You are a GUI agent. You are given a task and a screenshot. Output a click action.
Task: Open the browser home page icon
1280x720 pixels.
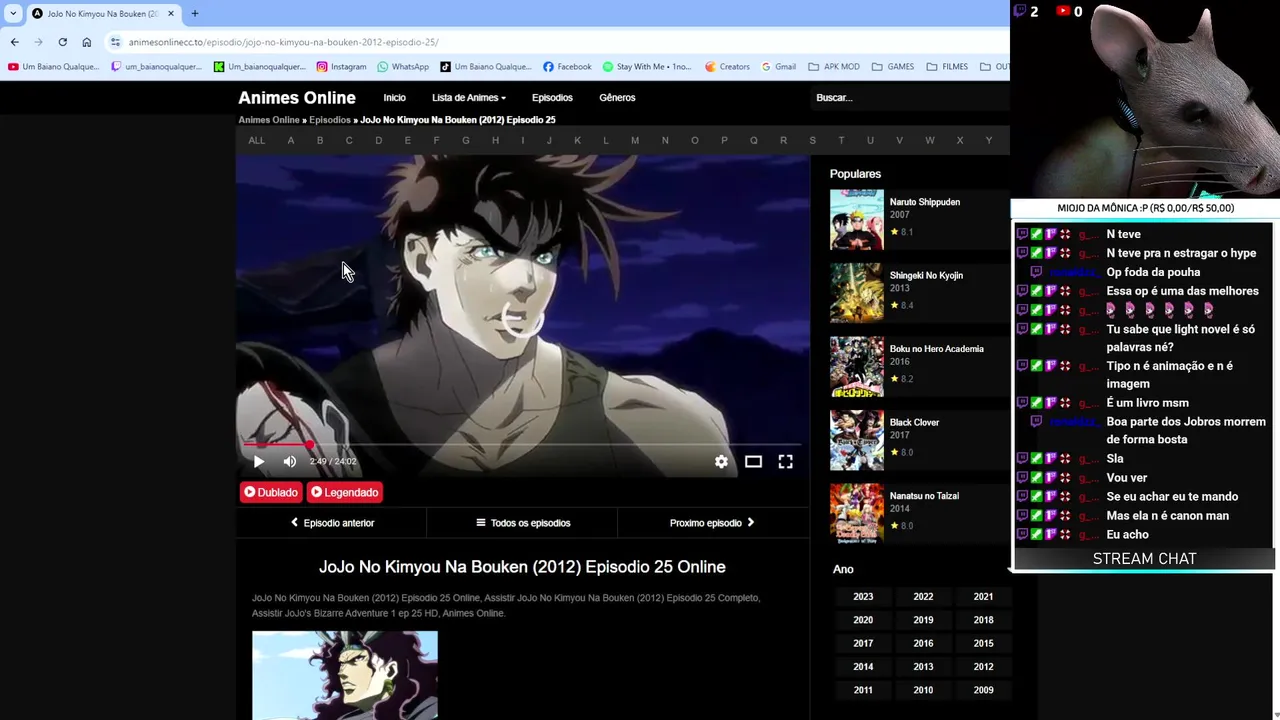87,42
